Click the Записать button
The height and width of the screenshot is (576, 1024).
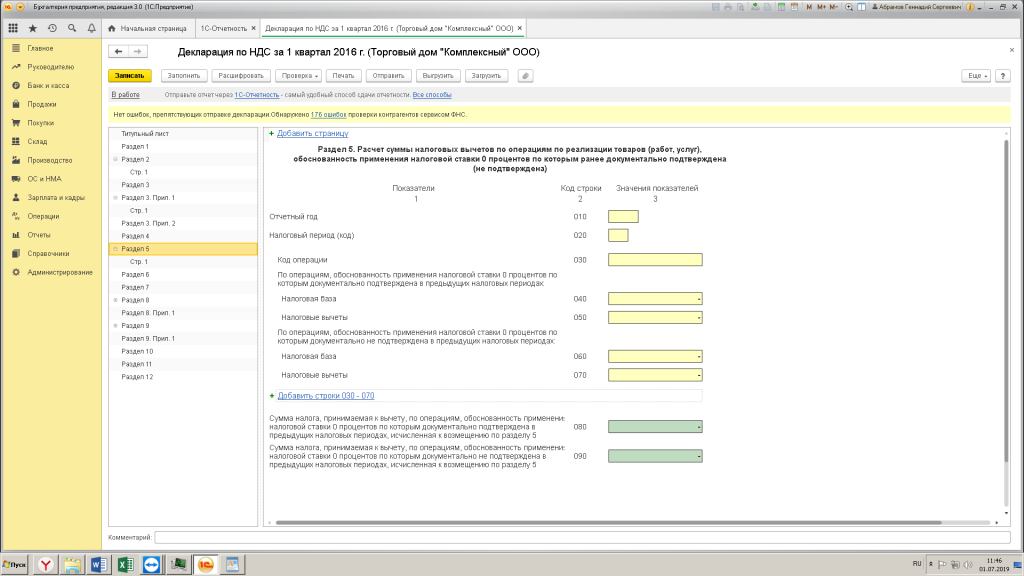click(x=130, y=76)
